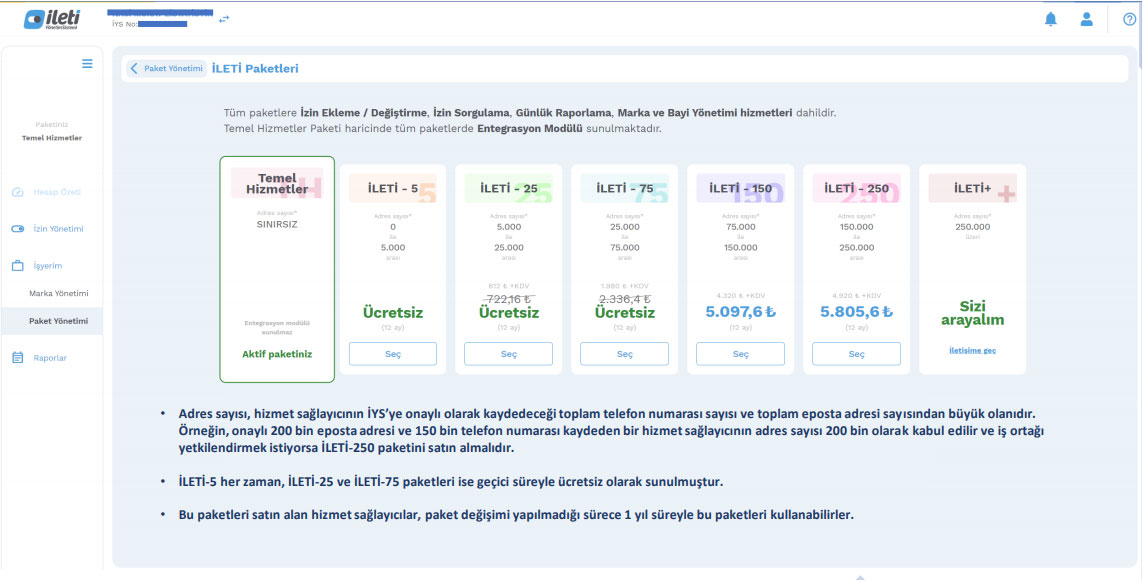Choose the İLETİ - 250 package with Seç
1143x581 pixels.
click(x=857, y=354)
